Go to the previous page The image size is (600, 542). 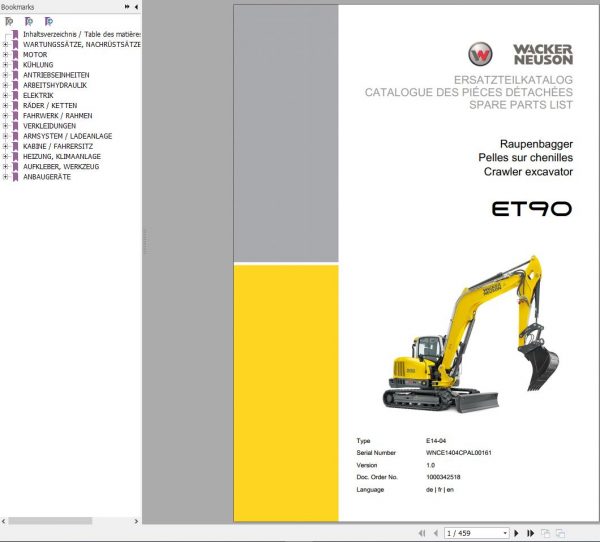(x=435, y=533)
